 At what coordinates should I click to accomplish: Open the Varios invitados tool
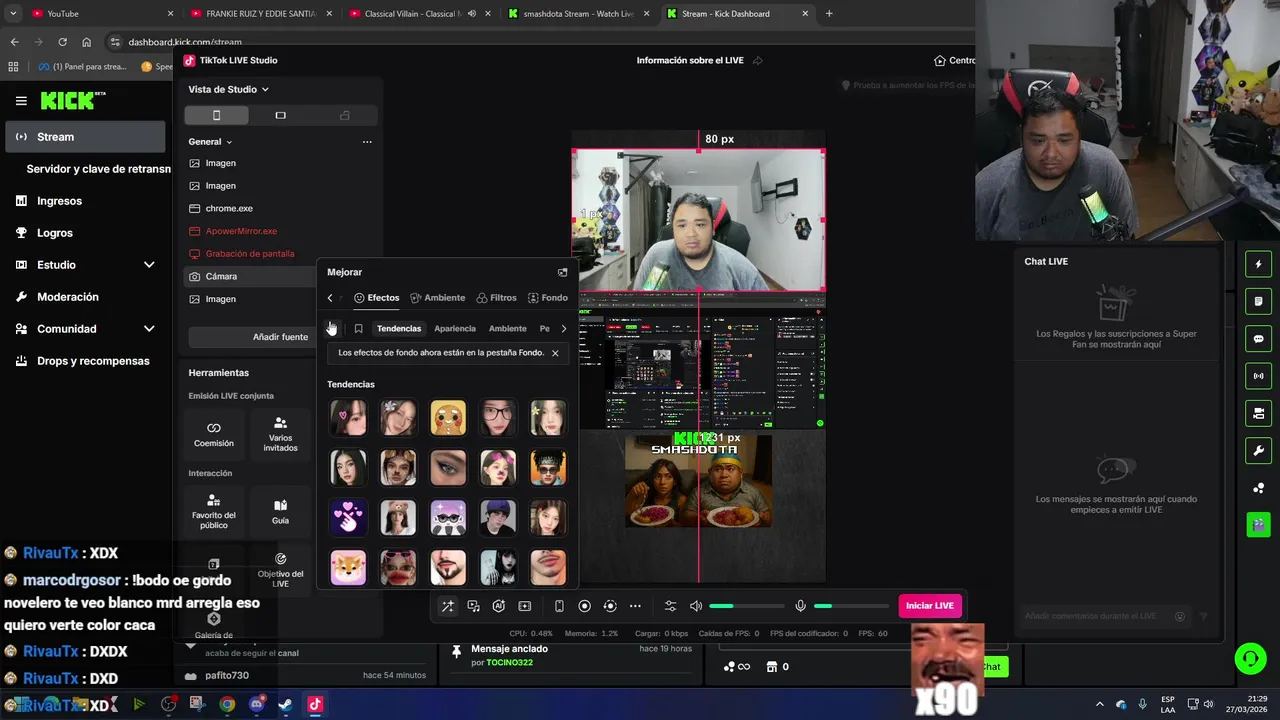point(280,434)
